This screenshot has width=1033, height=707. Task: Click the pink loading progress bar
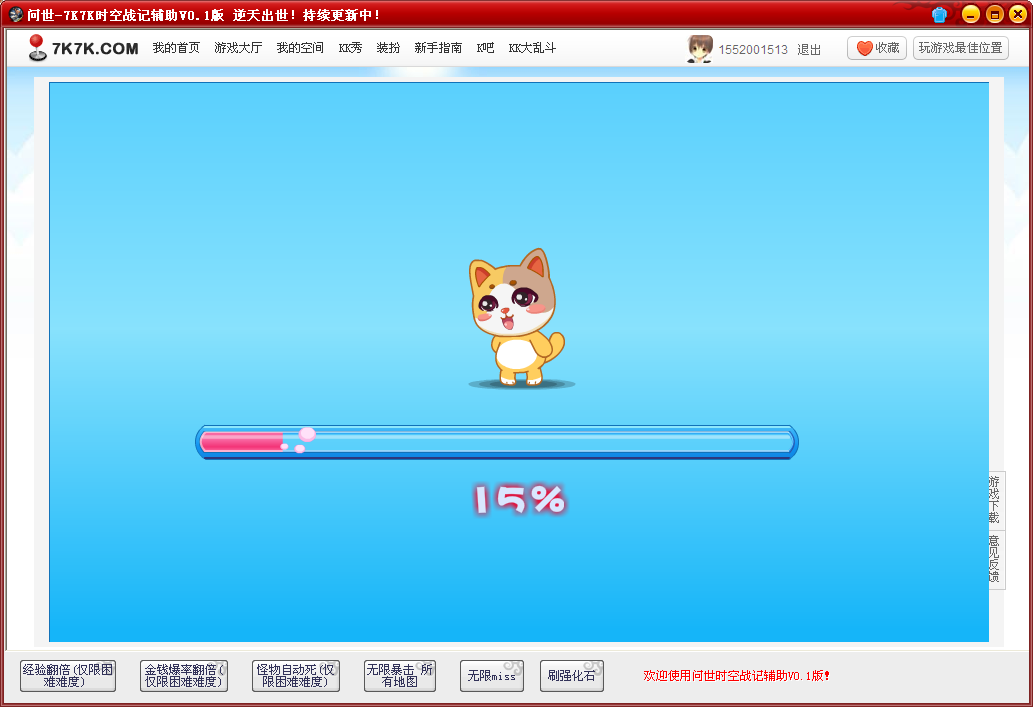497,442
